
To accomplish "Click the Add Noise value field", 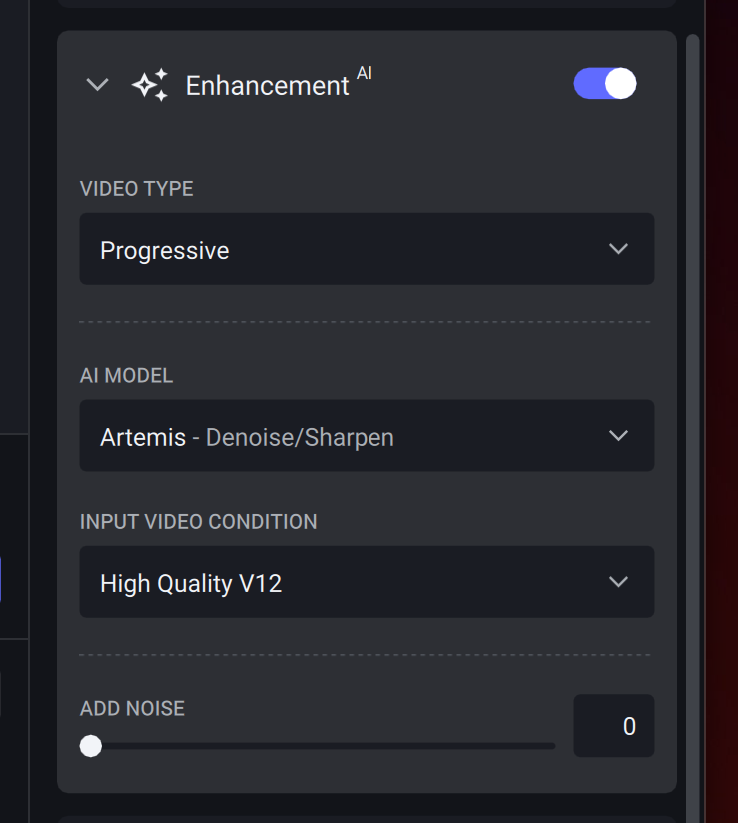I will point(613,726).
